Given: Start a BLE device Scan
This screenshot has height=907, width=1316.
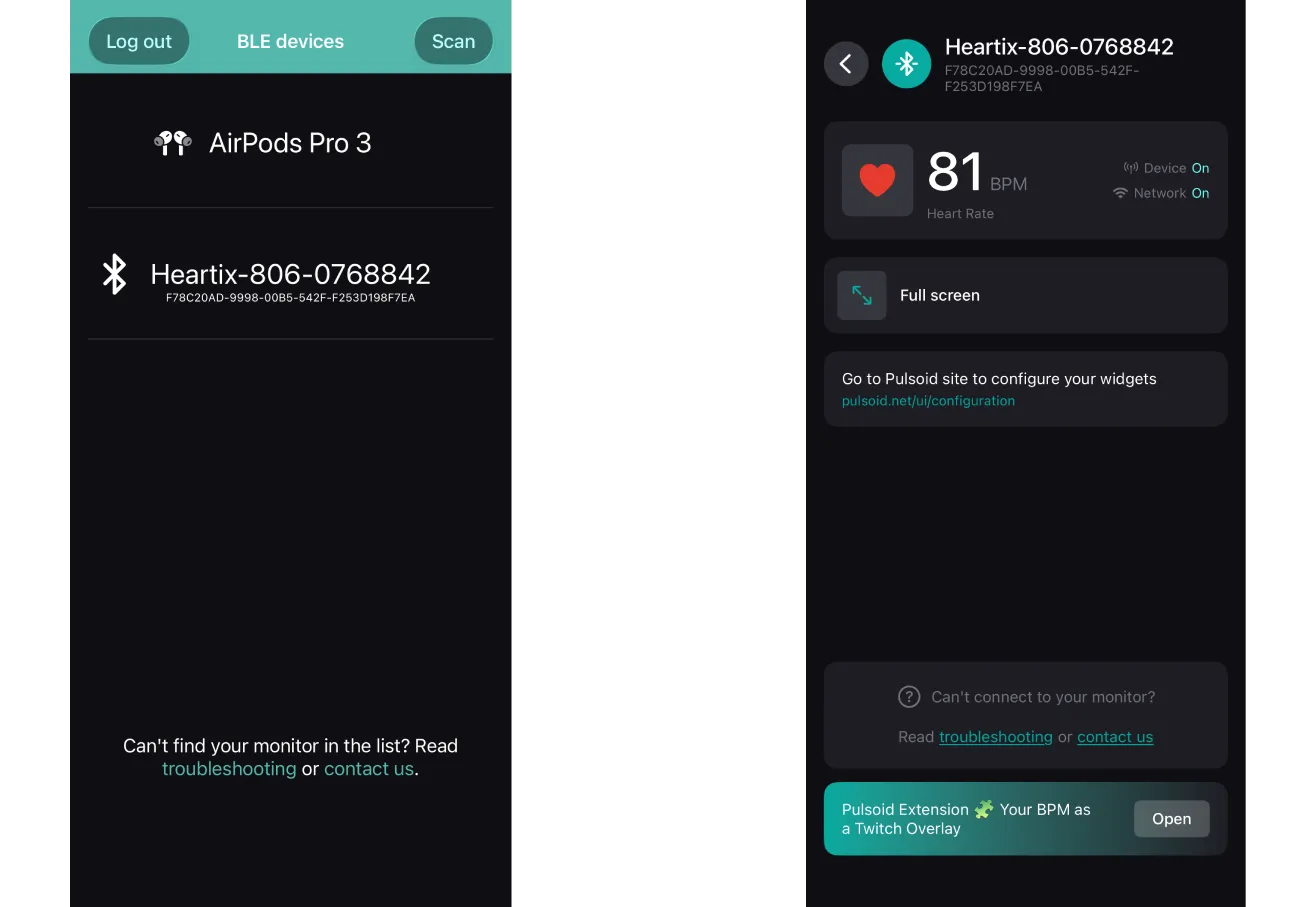Looking at the screenshot, I should (453, 42).
